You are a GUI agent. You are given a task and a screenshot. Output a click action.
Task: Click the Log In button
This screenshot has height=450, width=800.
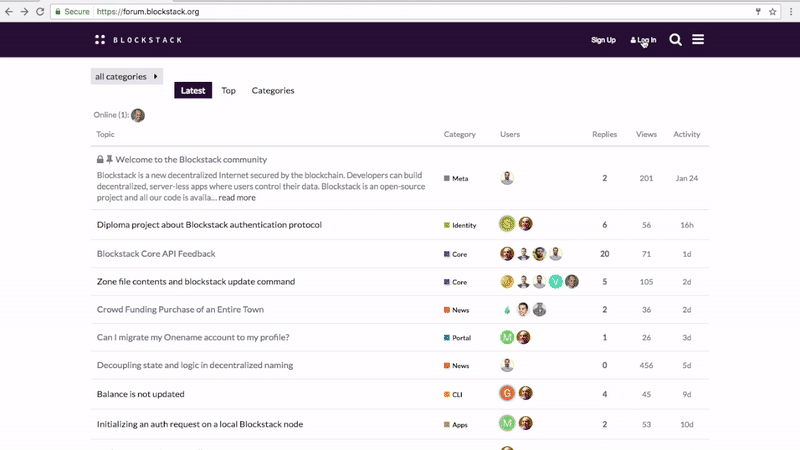click(x=643, y=40)
